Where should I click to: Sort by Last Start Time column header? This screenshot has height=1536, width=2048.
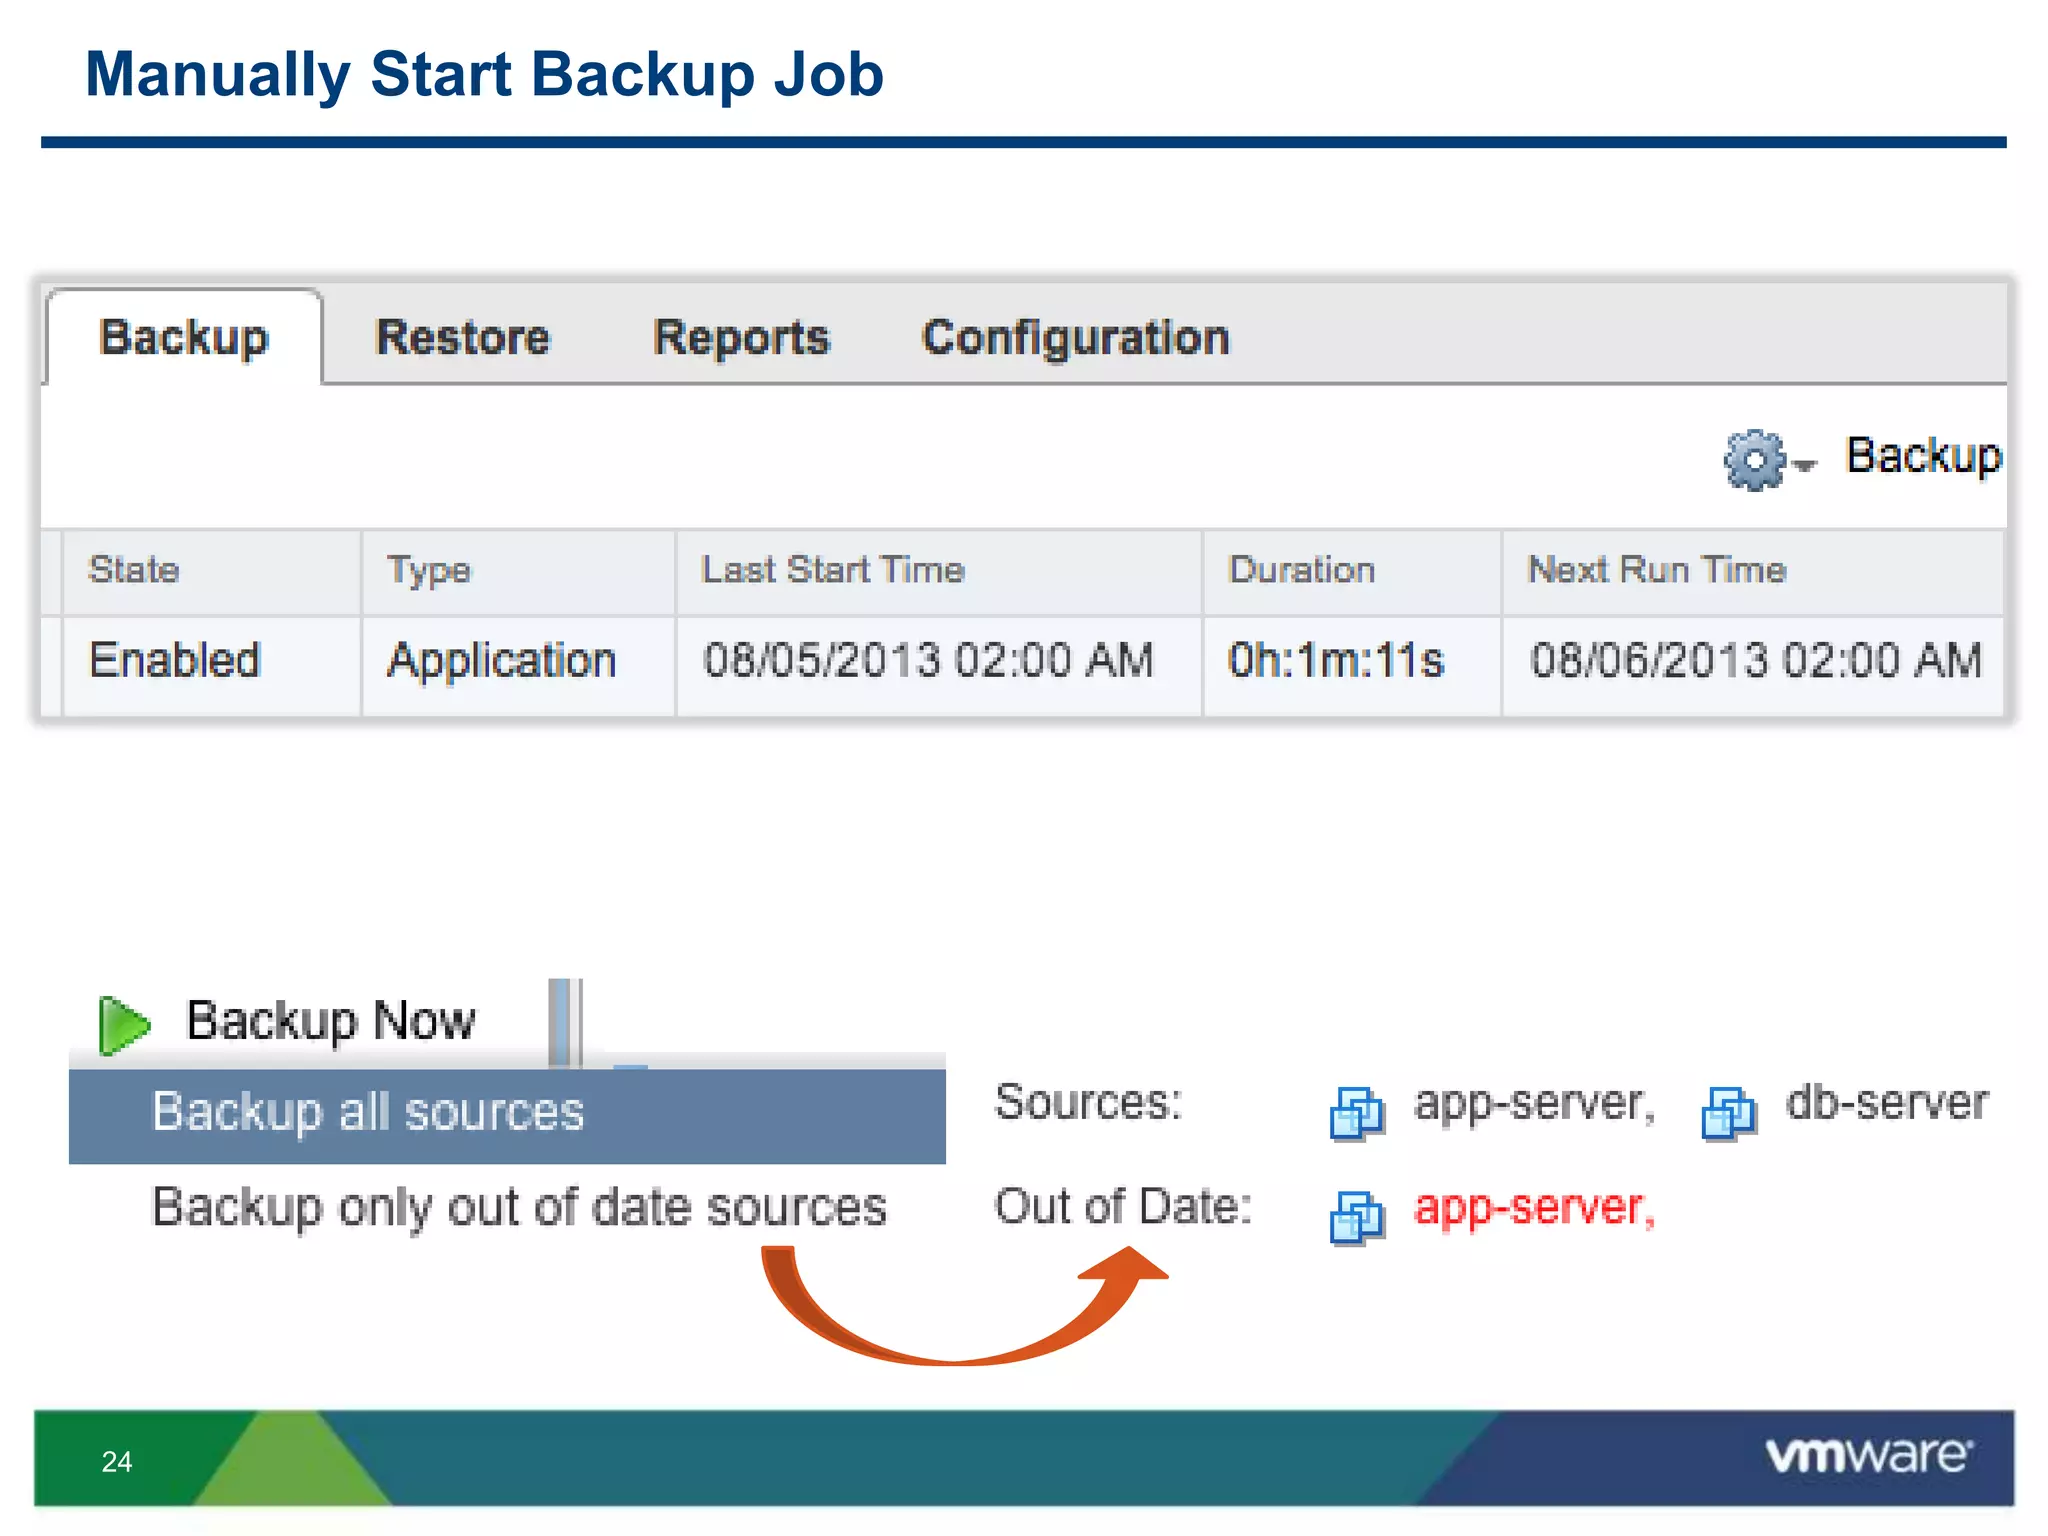tap(938, 571)
